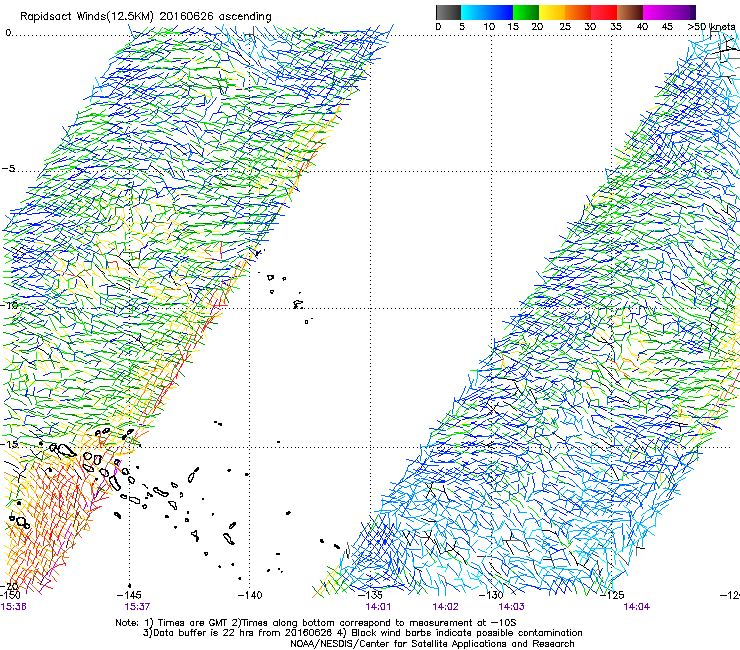Viewport: 740px width, 650px height.
Task: Click the '25' legend label under colorbar
Action: pos(565,27)
